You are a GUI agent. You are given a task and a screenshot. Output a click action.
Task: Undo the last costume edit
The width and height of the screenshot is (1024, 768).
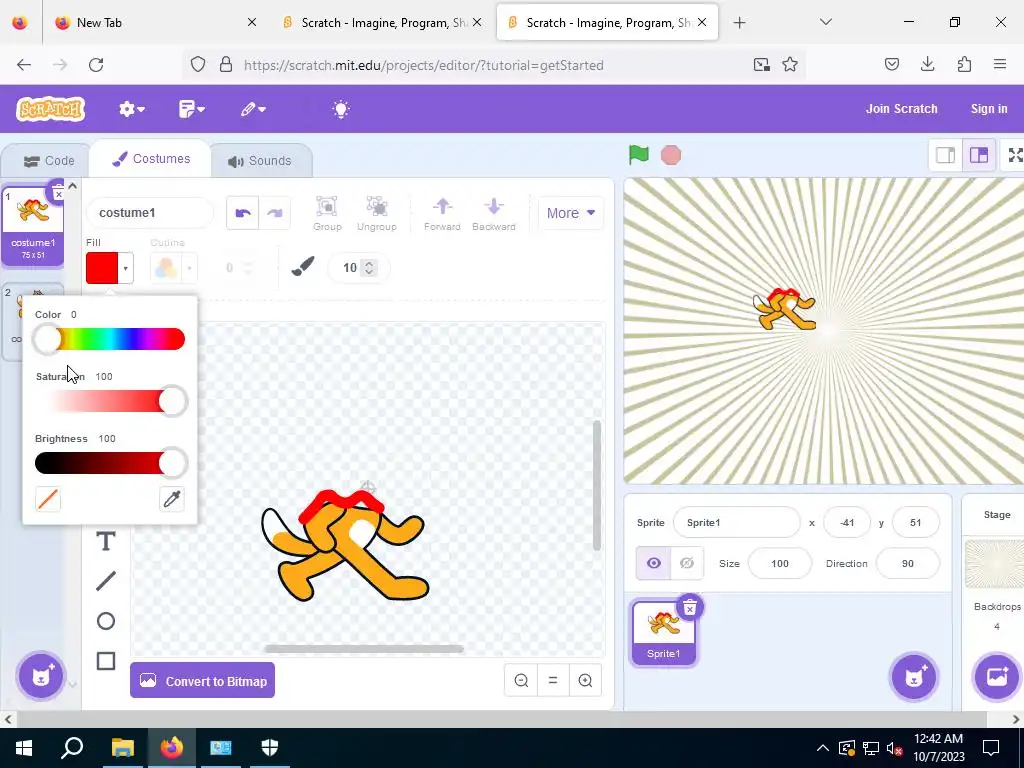pyautogui.click(x=243, y=213)
